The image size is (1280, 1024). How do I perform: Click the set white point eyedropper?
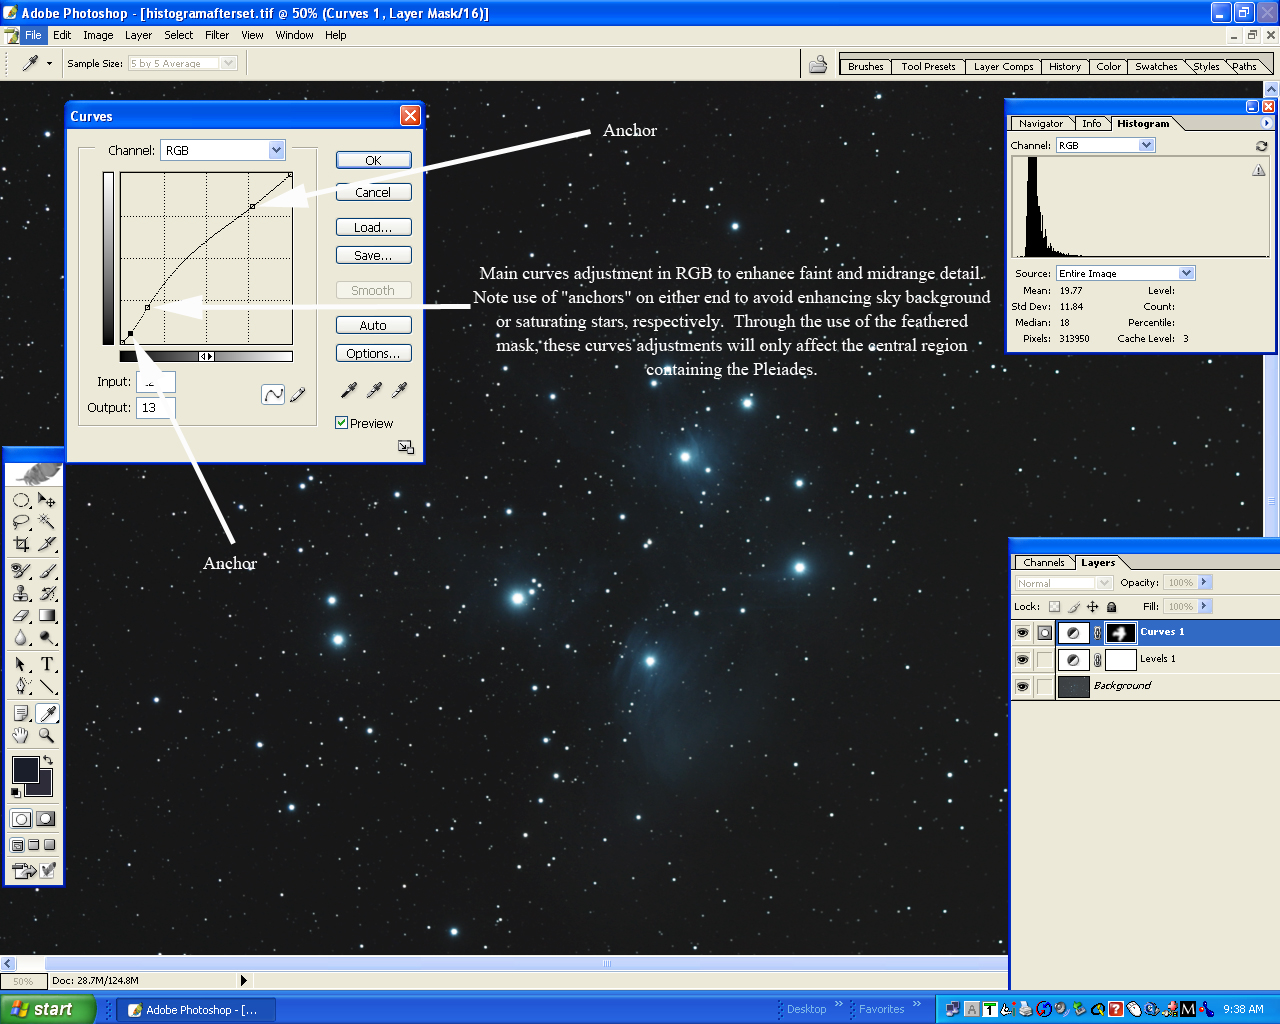coord(400,390)
